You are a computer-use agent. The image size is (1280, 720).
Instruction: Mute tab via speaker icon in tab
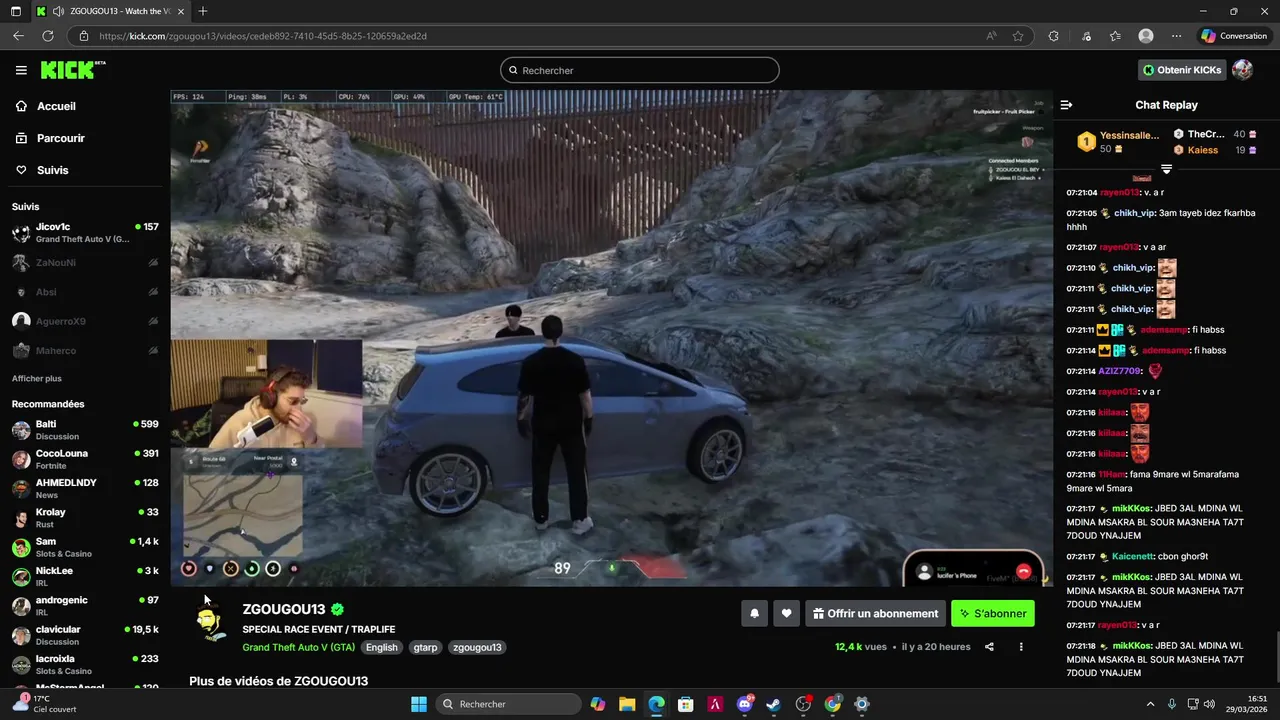click(60, 11)
